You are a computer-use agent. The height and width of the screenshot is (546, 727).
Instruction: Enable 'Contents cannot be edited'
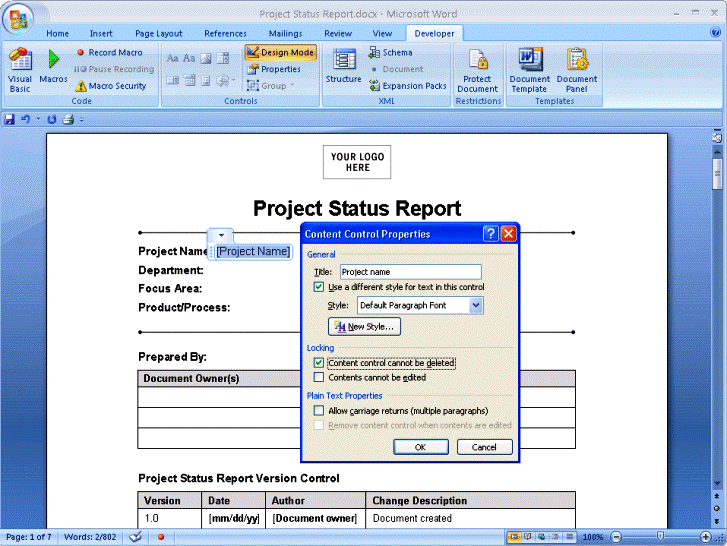[x=319, y=377]
